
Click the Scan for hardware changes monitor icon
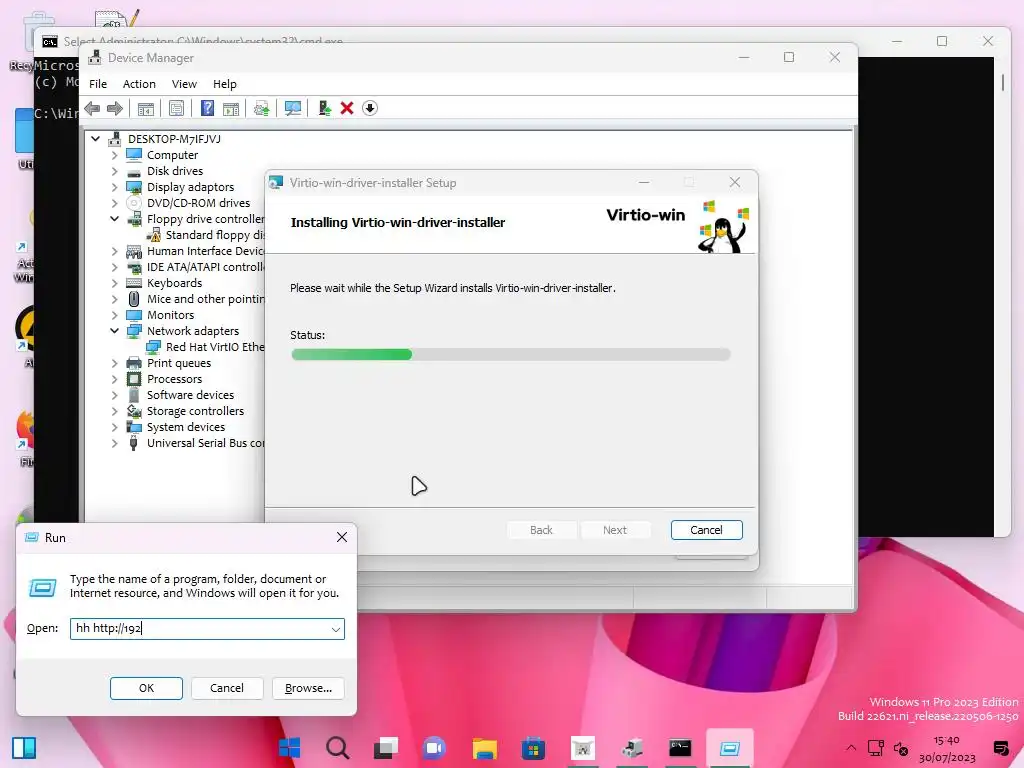293,108
